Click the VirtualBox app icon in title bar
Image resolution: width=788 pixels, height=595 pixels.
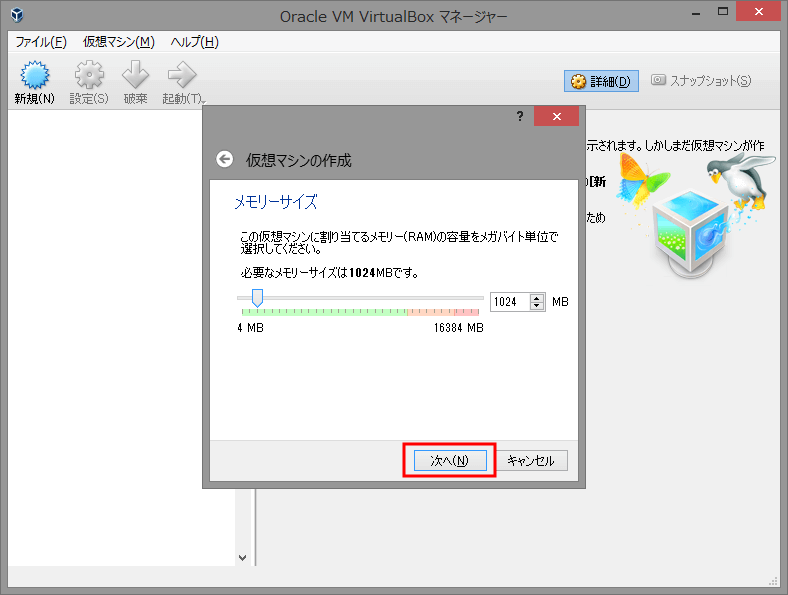[17, 15]
